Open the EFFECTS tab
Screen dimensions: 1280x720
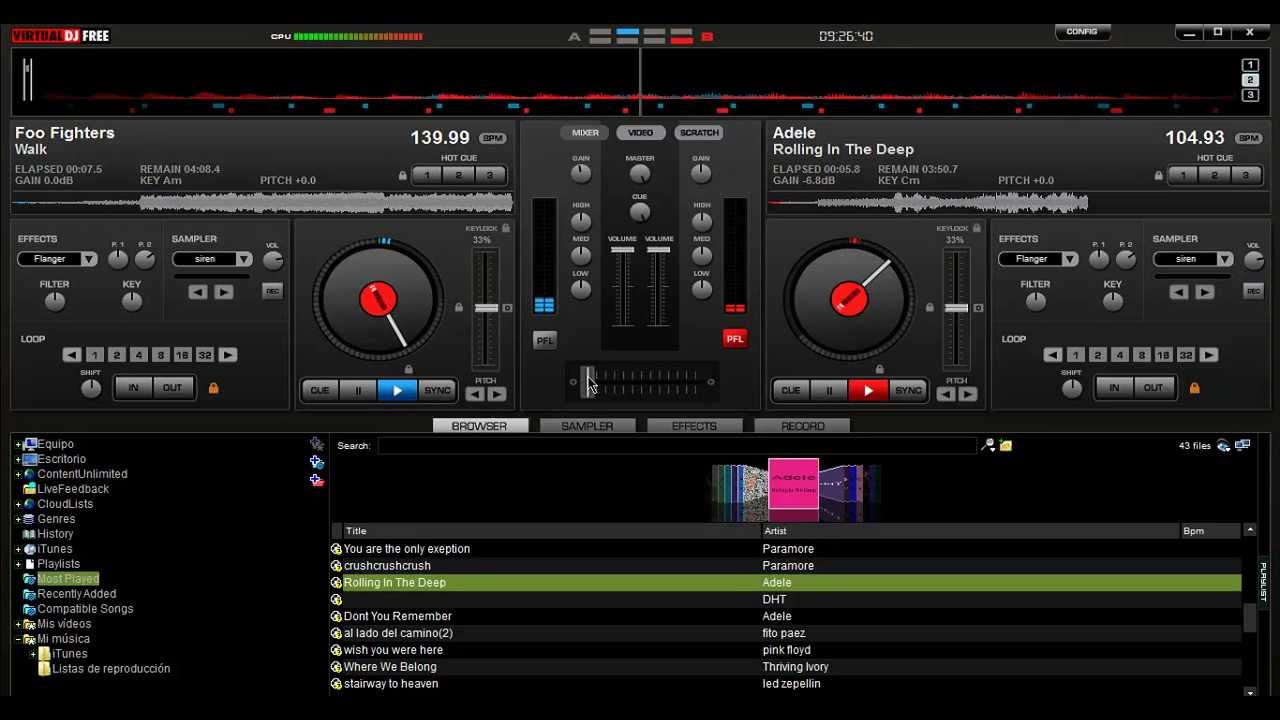pyautogui.click(x=694, y=426)
